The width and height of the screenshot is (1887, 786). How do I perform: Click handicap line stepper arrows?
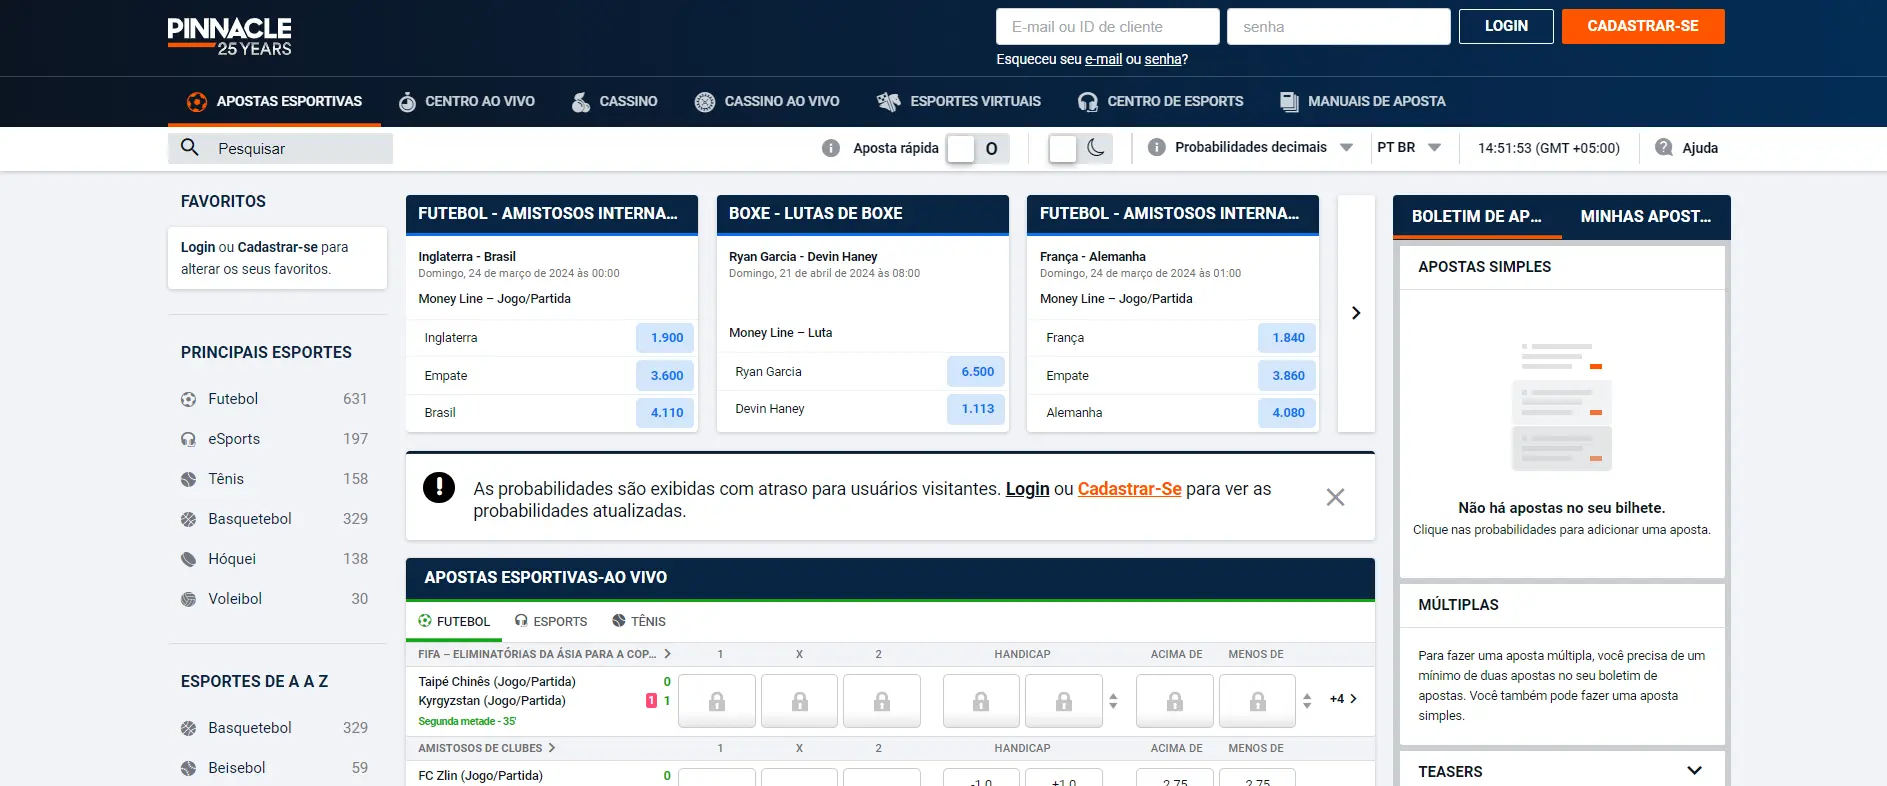point(1113,701)
